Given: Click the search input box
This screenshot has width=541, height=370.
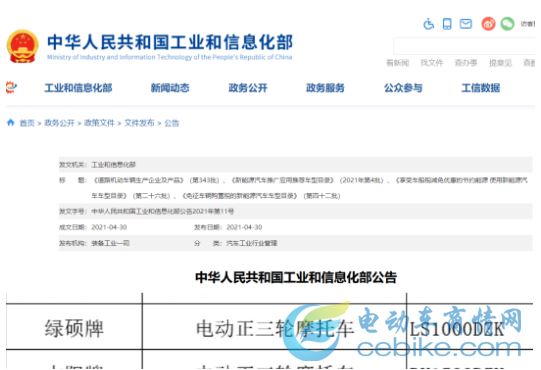Looking at the screenshot, I should pos(465,46).
